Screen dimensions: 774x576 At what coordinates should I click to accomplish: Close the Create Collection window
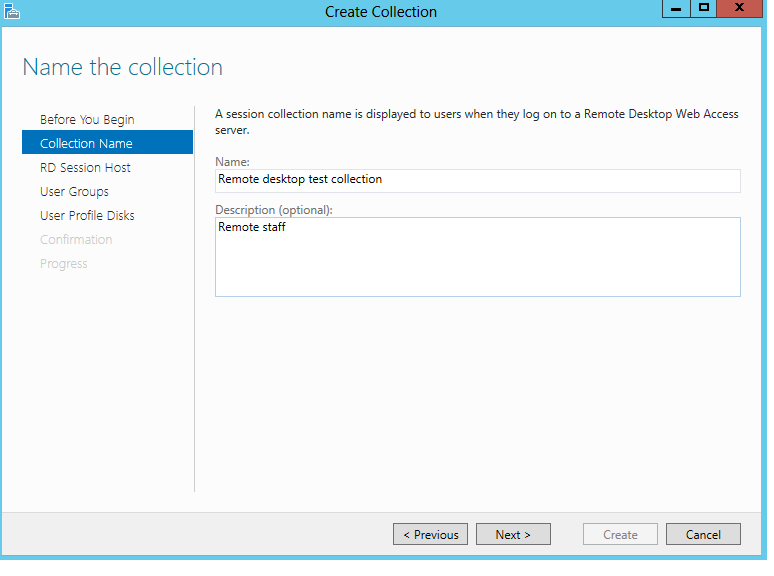739,8
